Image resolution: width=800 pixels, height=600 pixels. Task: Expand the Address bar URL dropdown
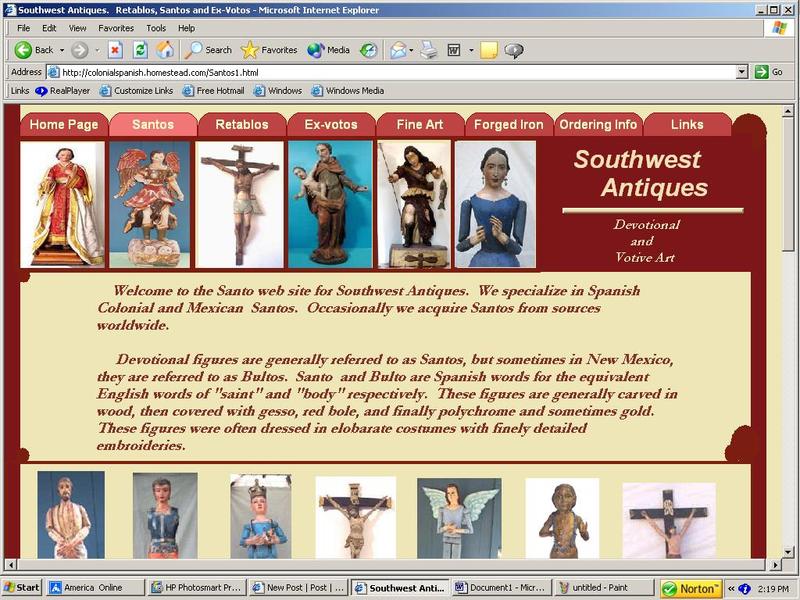pyautogui.click(x=742, y=71)
